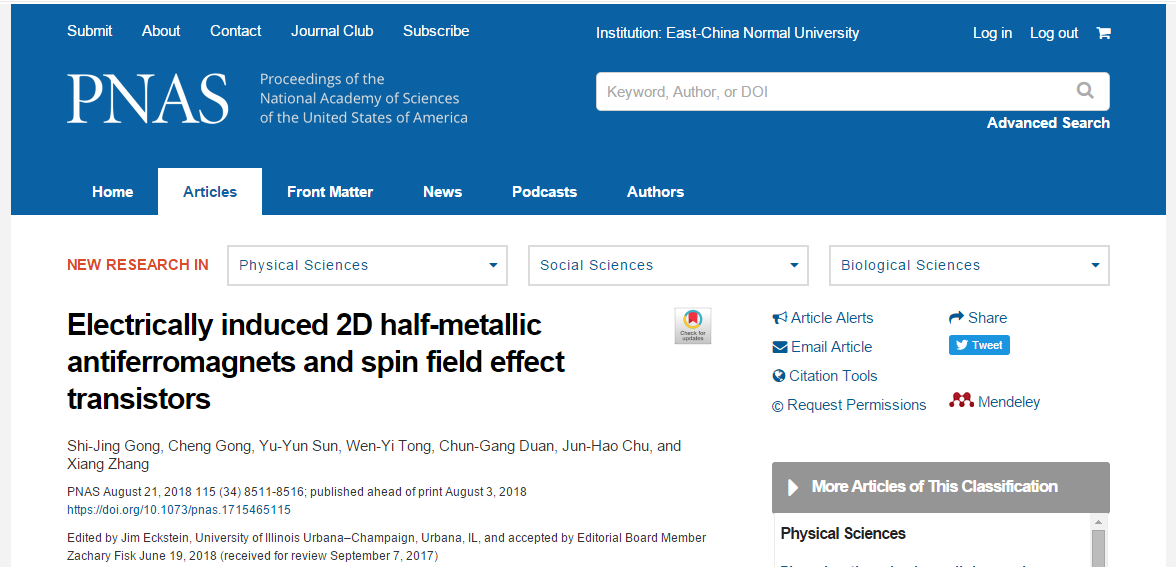Click the Email Article envelope icon
Screen dimensions: 1176x567
coord(780,347)
